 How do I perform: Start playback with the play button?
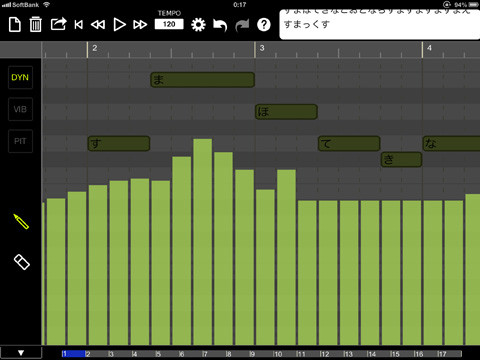[119, 25]
